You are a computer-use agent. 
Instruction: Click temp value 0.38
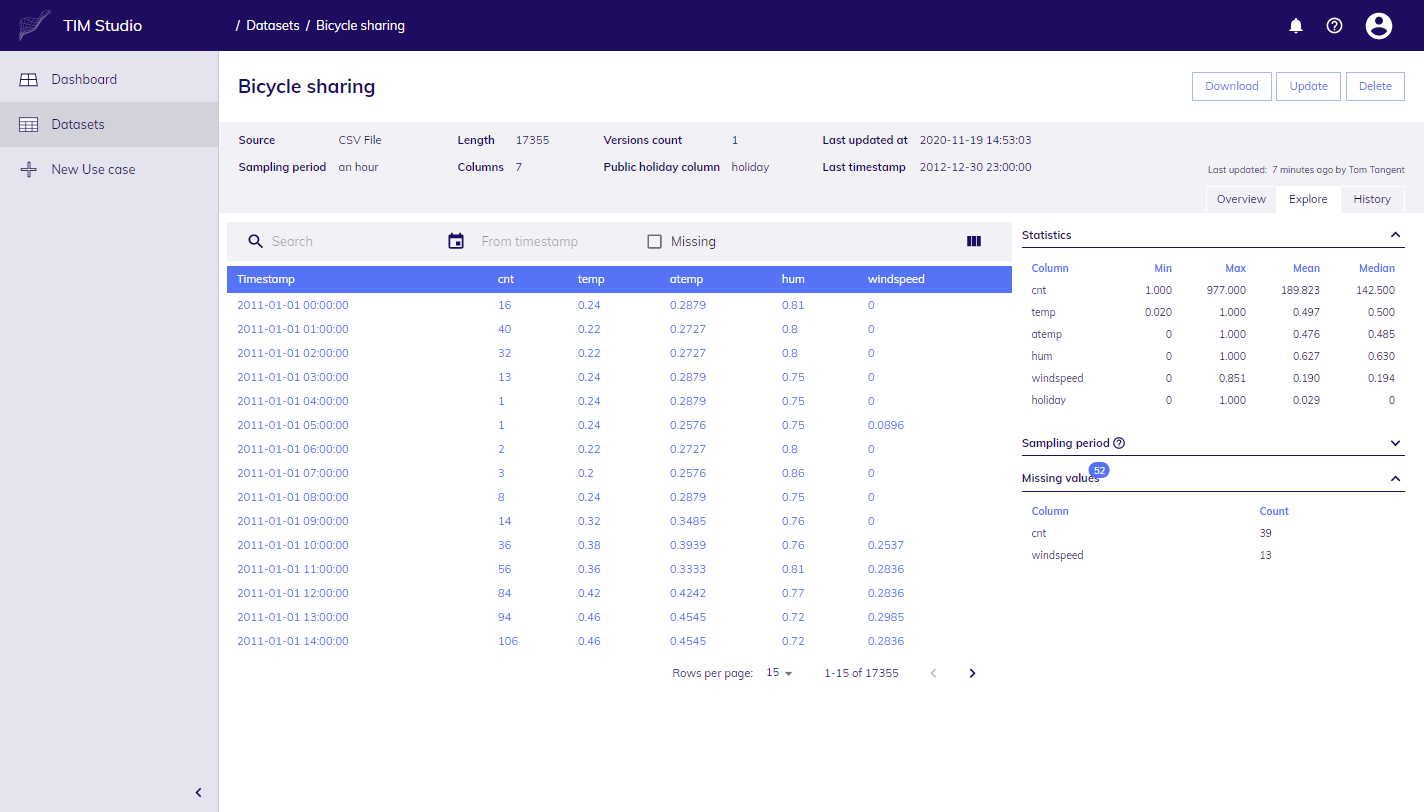pos(589,545)
